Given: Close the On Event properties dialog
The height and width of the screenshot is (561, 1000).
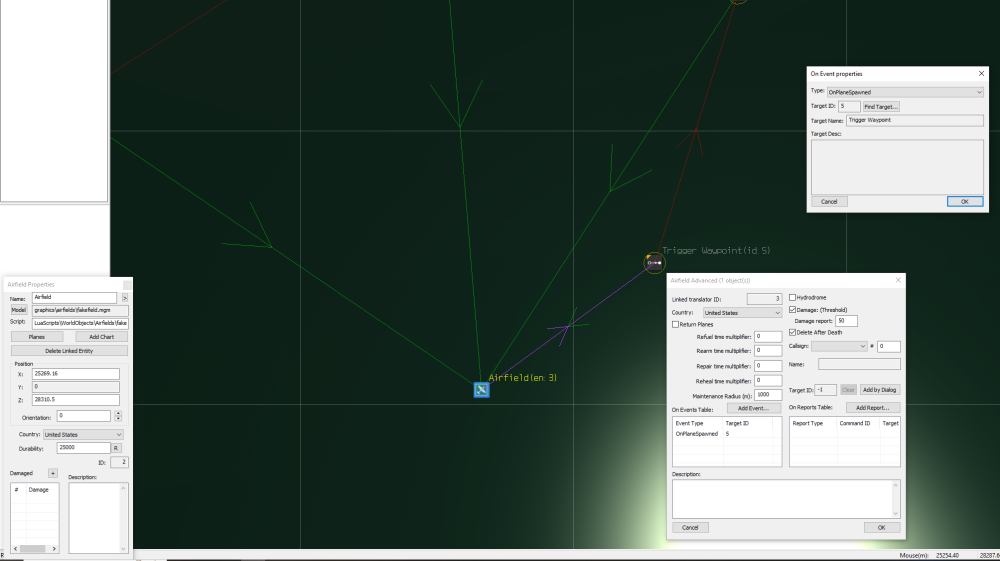Looking at the screenshot, I should click(980, 74).
